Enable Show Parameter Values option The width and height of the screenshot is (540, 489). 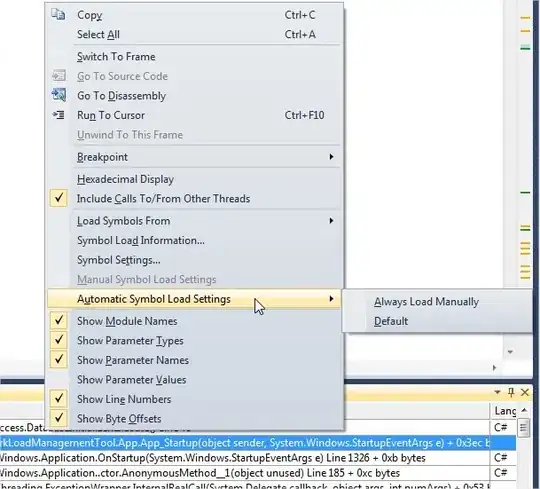(132, 379)
